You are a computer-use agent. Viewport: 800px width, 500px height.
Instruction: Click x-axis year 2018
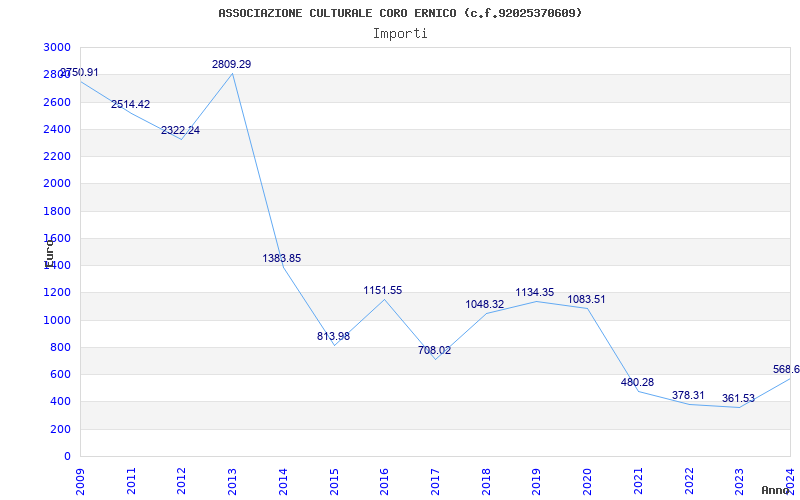click(486, 481)
